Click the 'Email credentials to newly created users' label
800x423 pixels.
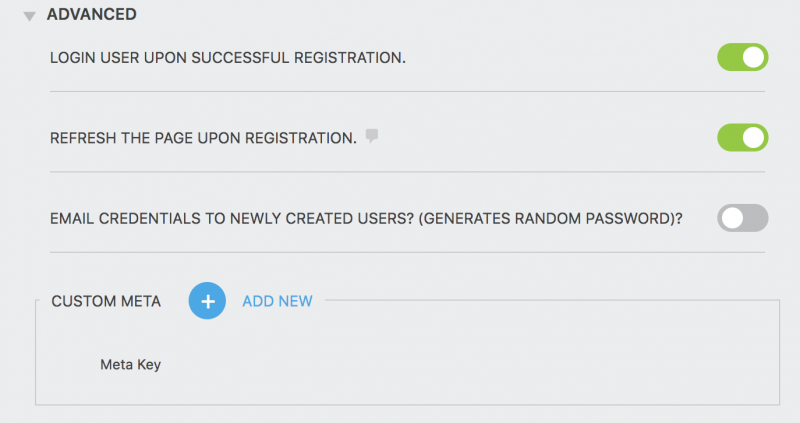point(366,218)
